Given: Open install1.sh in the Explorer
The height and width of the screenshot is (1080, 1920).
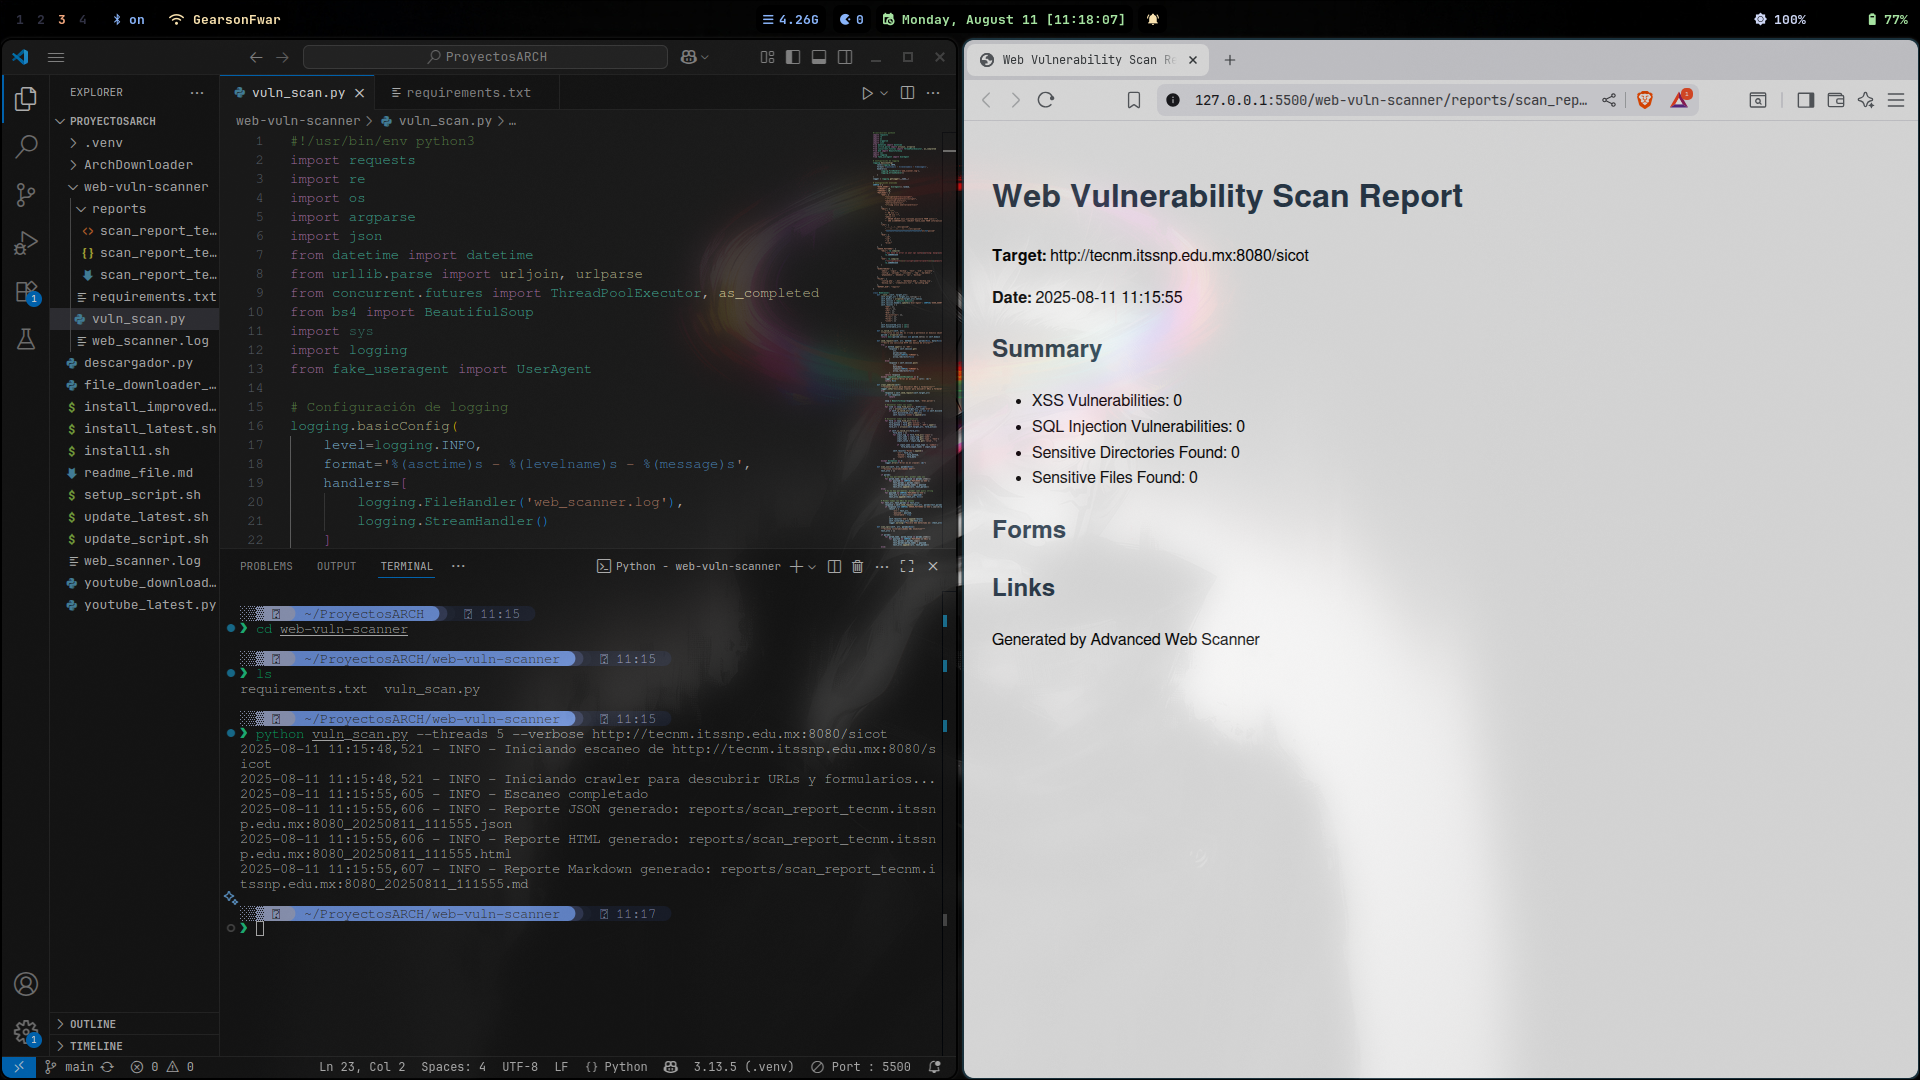Looking at the screenshot, I should (x=134, y=451).
